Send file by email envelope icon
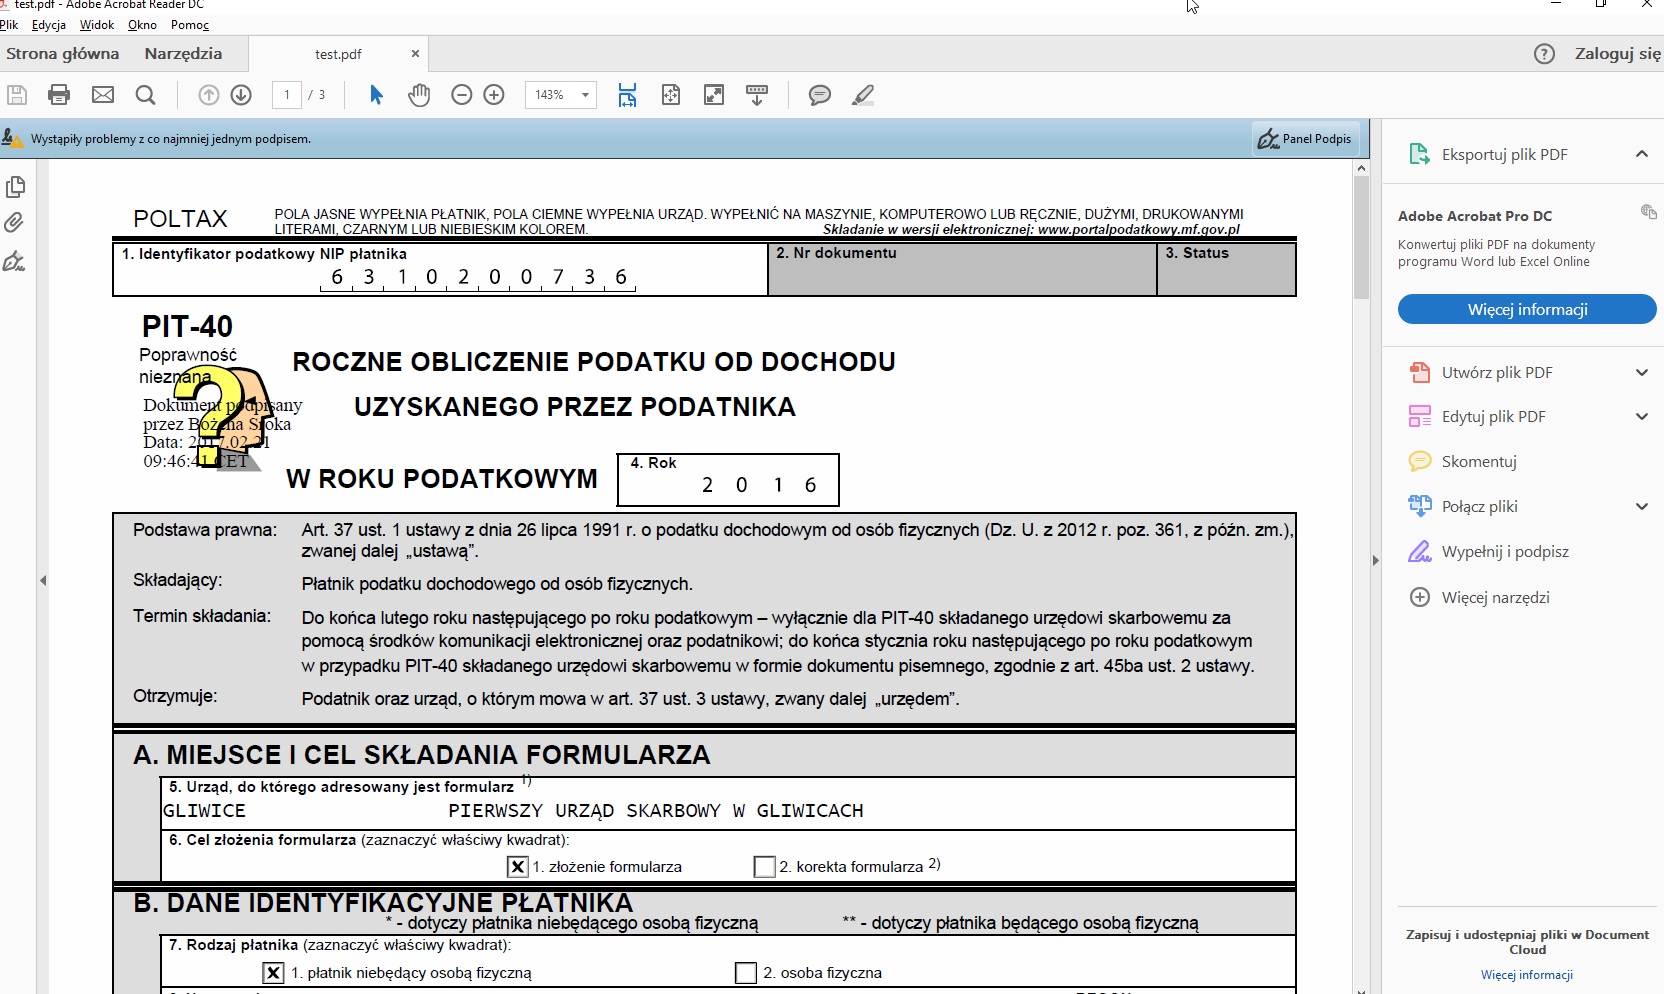1664x994 pixels. [x=103, y=95]
